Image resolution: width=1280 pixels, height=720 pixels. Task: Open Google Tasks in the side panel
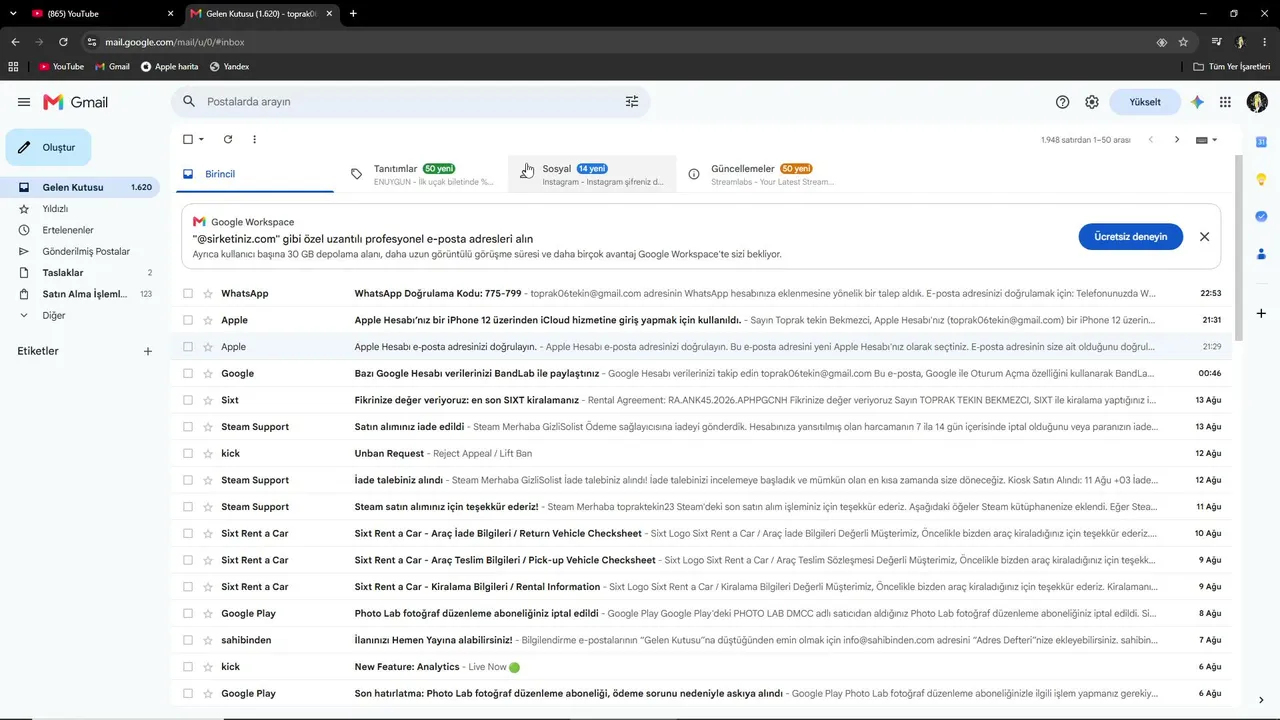(x=1261, y=216)
